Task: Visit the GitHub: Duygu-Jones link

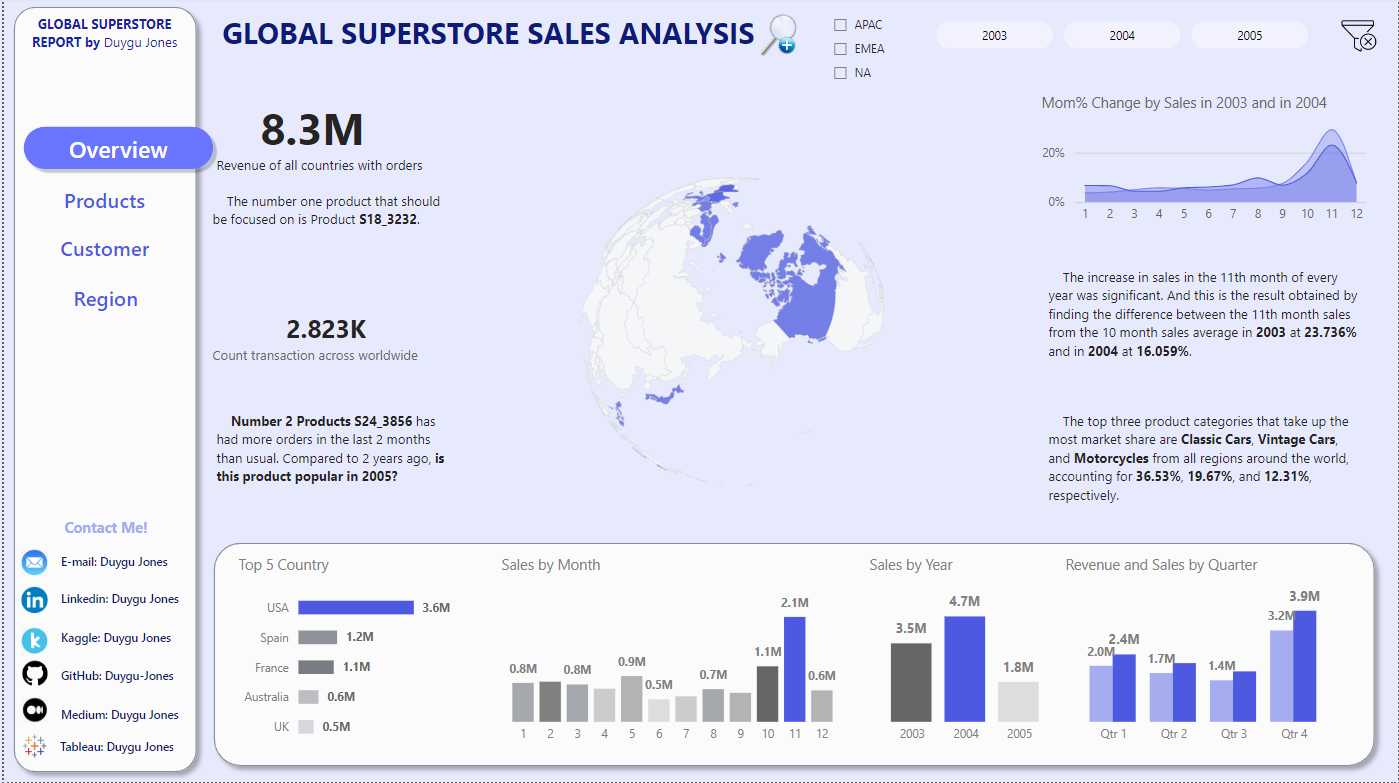Action: [x=117, y=676]
